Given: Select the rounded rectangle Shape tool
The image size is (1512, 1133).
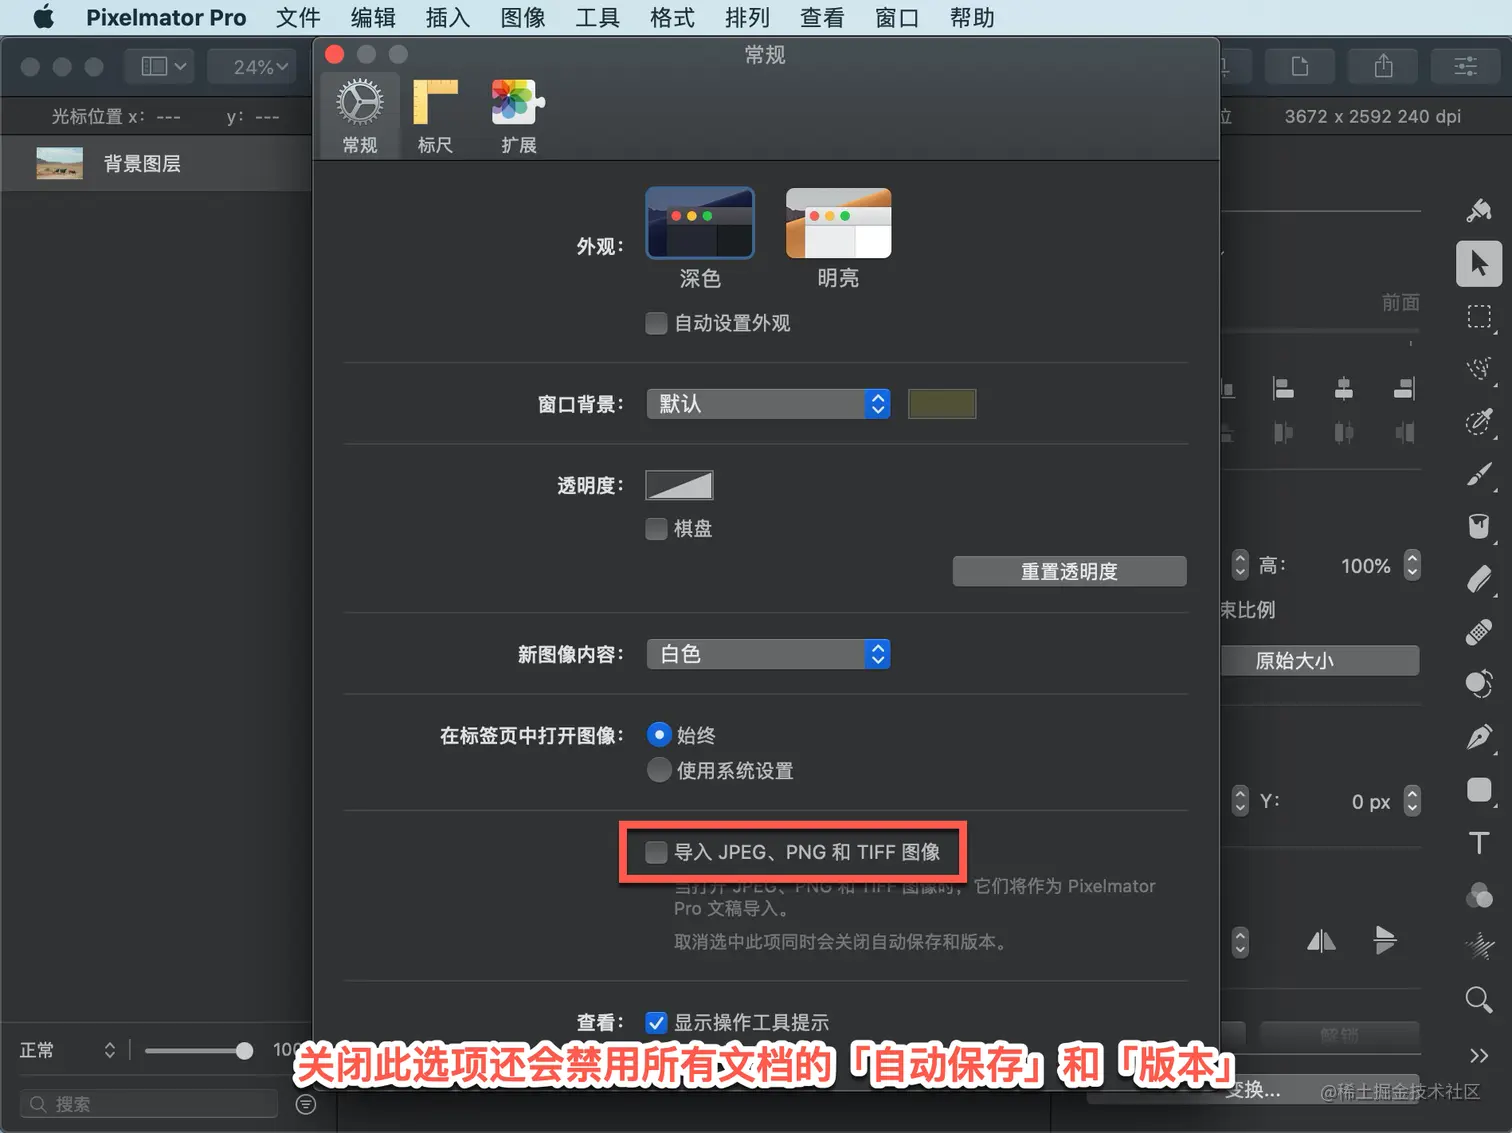Looking at the screenshot, I should pyautogui.click(x=1479, y=790).
